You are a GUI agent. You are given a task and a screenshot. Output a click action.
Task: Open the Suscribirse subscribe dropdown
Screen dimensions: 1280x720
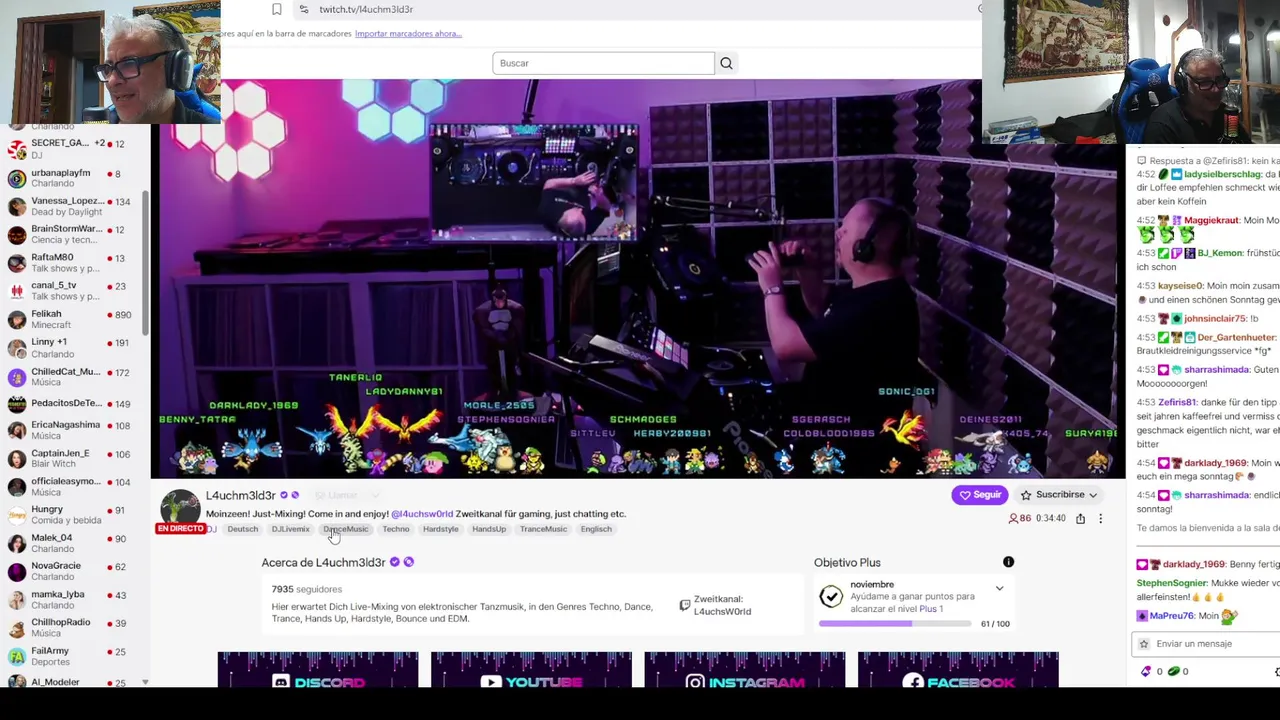pos(1059,495)
